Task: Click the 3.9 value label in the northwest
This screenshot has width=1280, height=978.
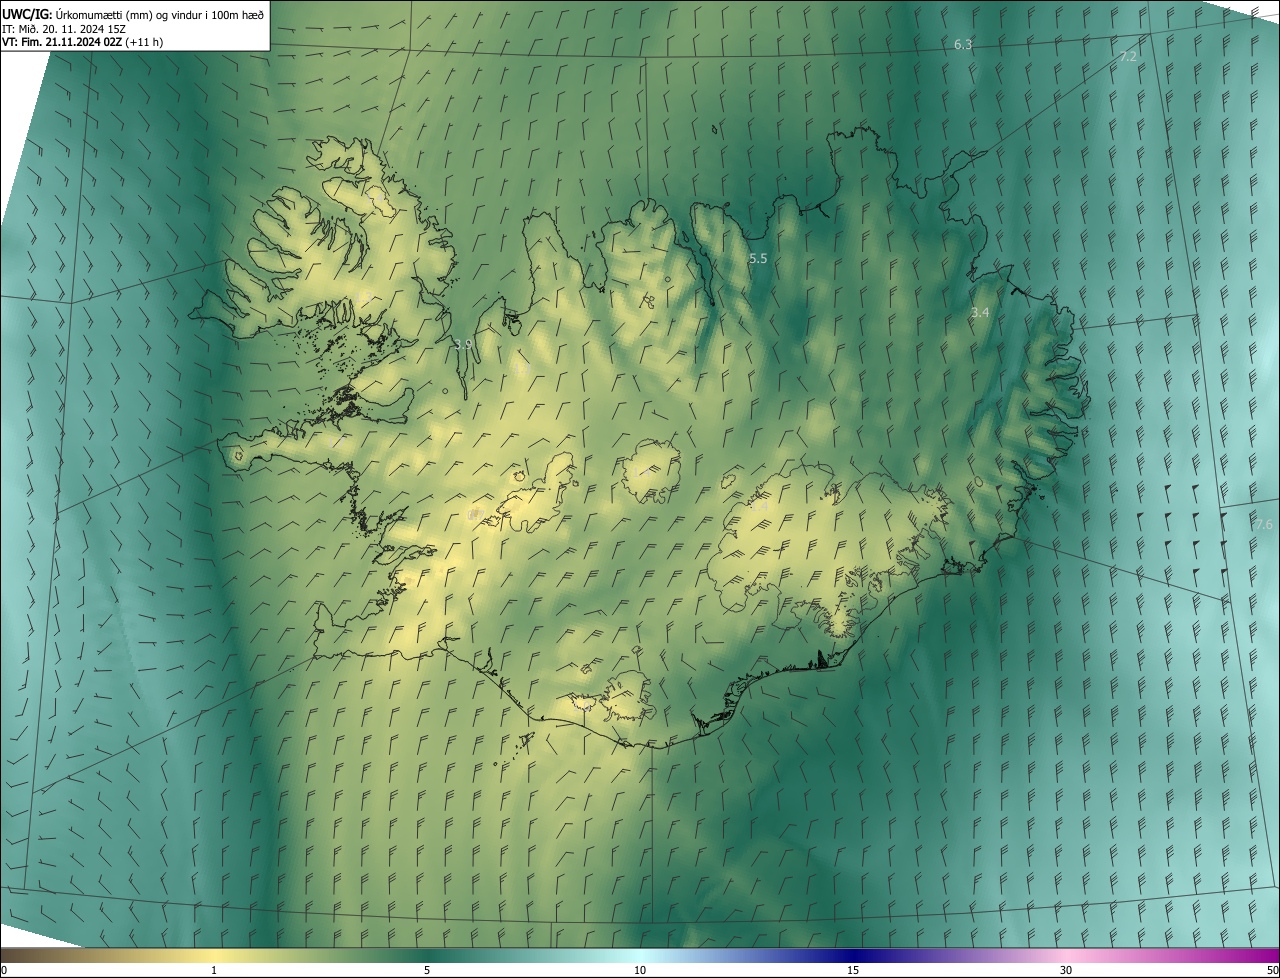Action: [x=462, y=345]
